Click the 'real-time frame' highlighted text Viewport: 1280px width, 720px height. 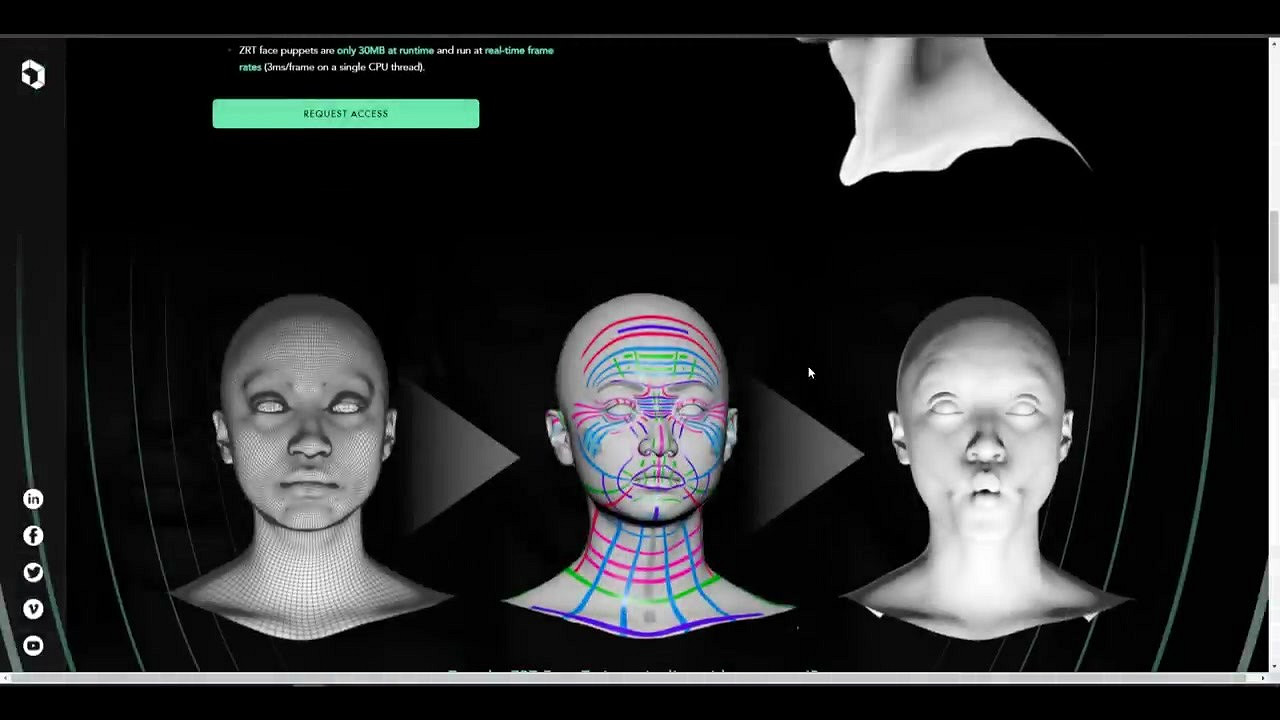point(518,50)
